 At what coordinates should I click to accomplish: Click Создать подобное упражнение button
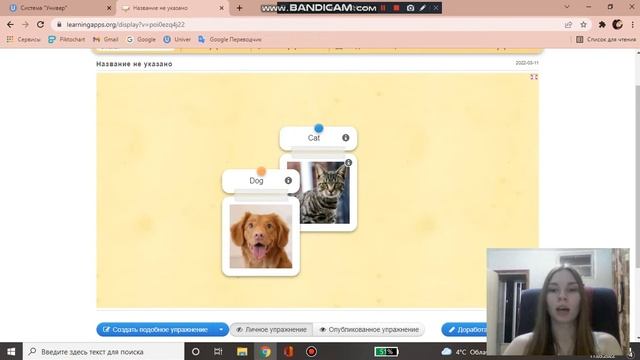tap(156, 329)
